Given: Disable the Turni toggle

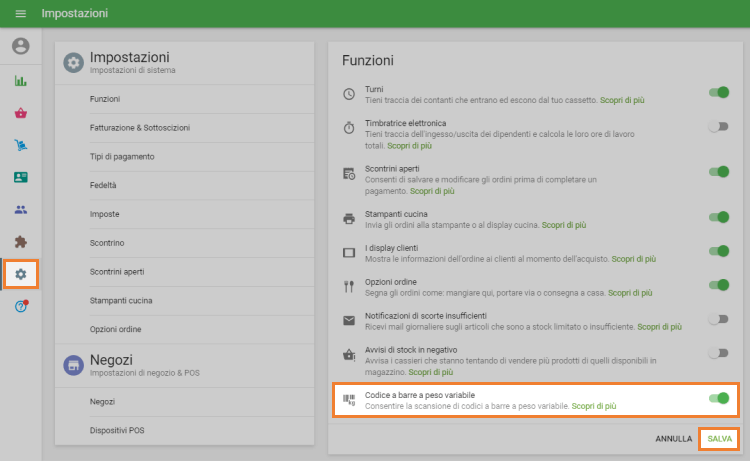Looking at the screenshot, I should point(718,93).
